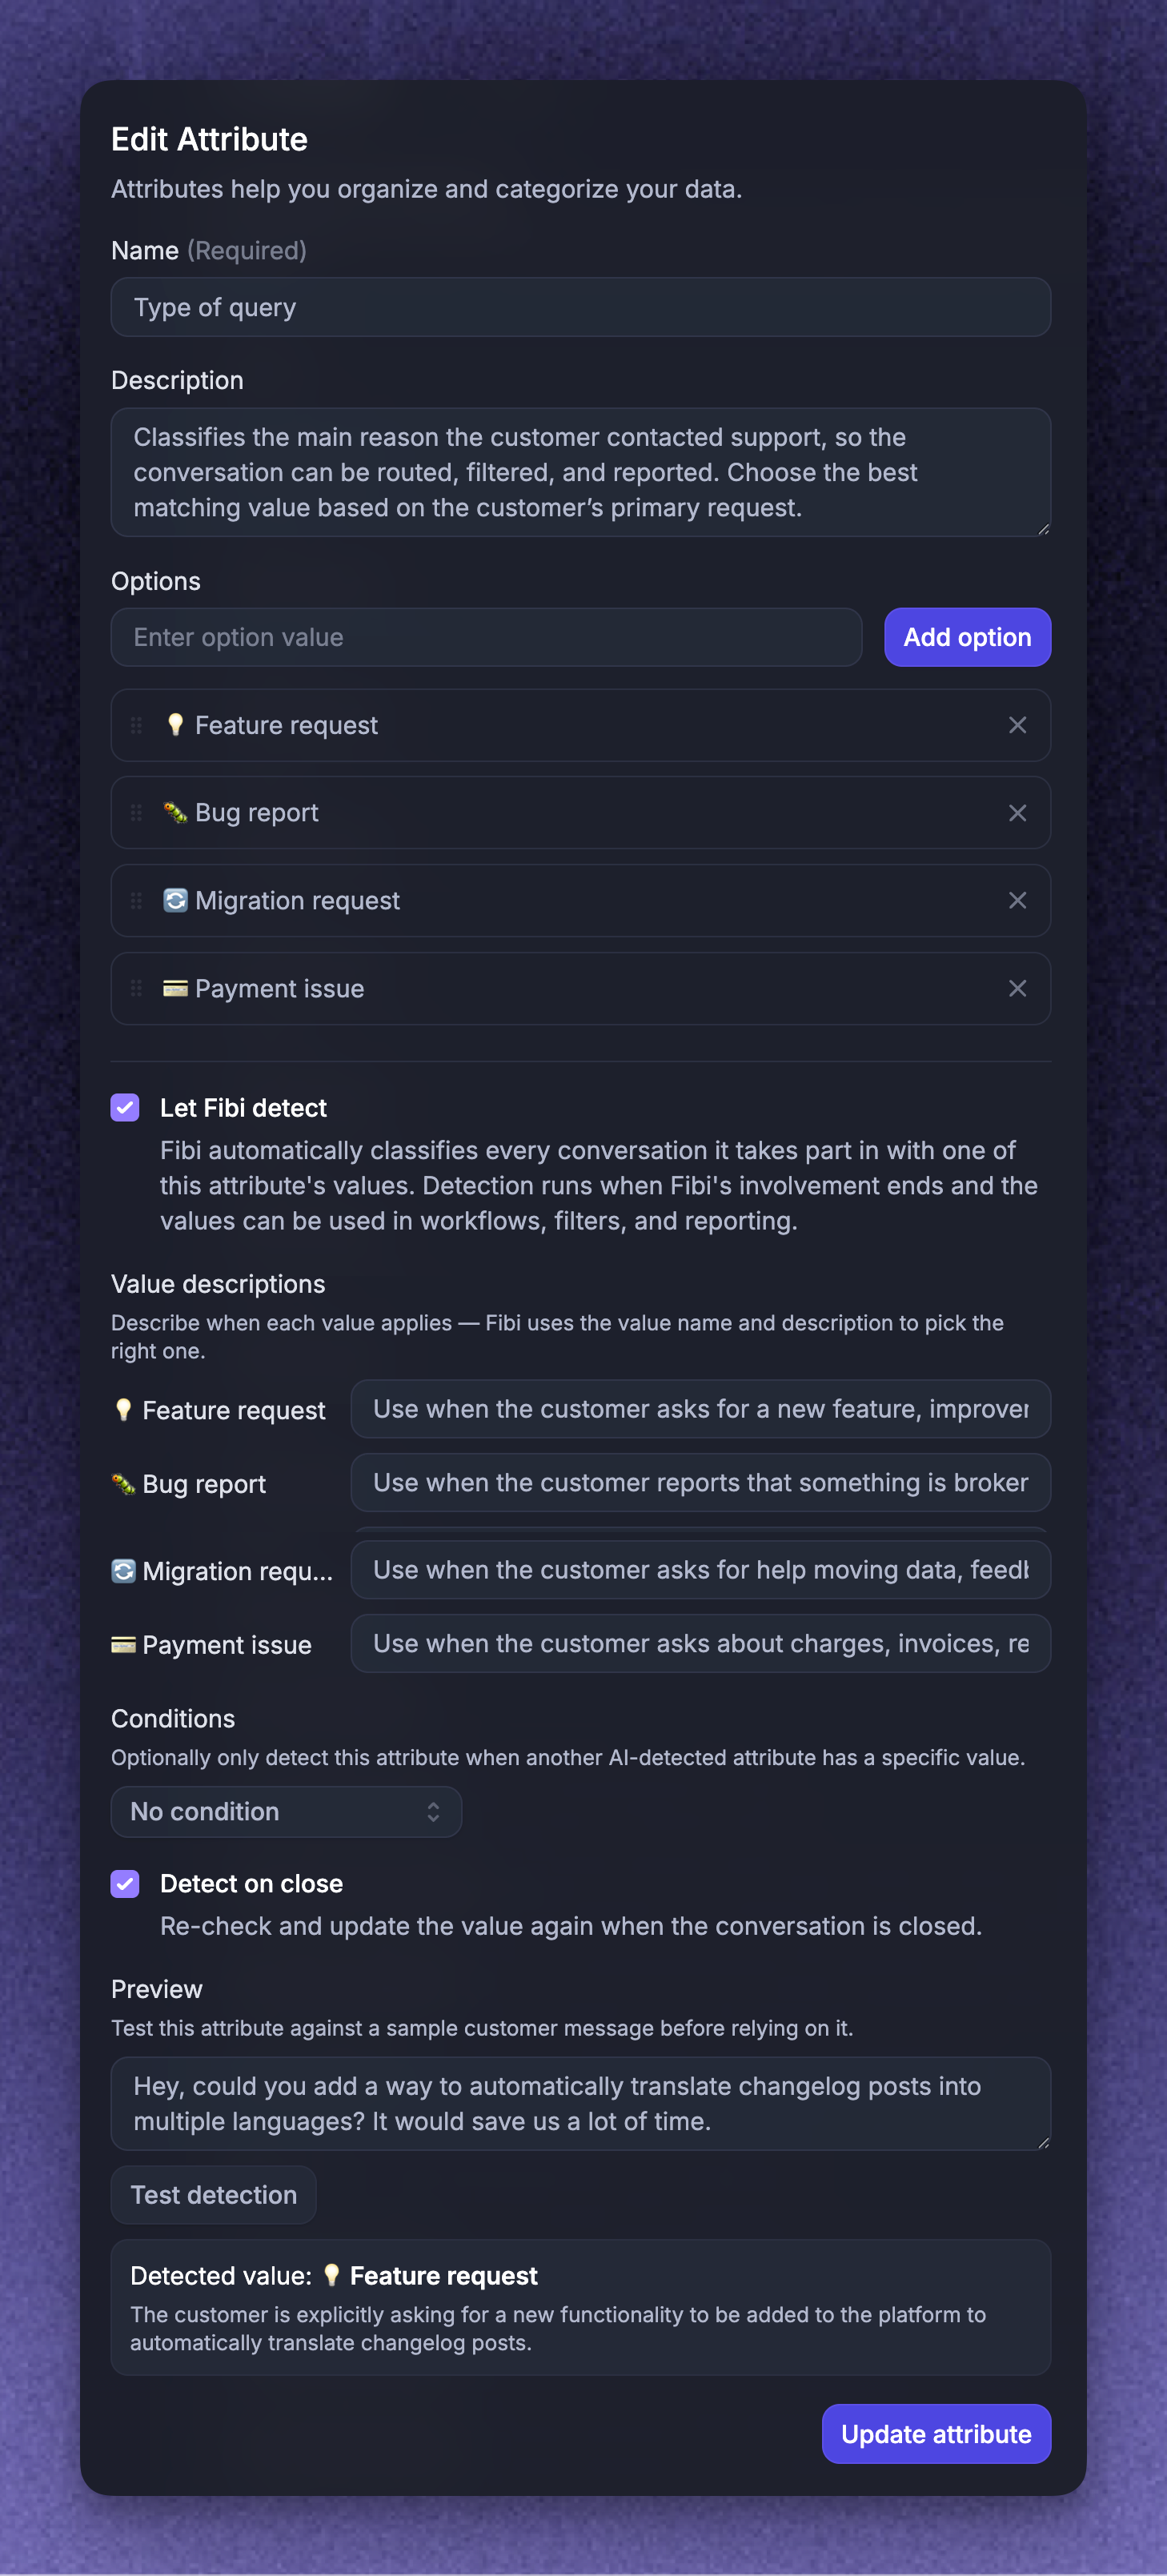Grab the drag handle for Feature request
1167x2576 pixels.
pos(137,725)
